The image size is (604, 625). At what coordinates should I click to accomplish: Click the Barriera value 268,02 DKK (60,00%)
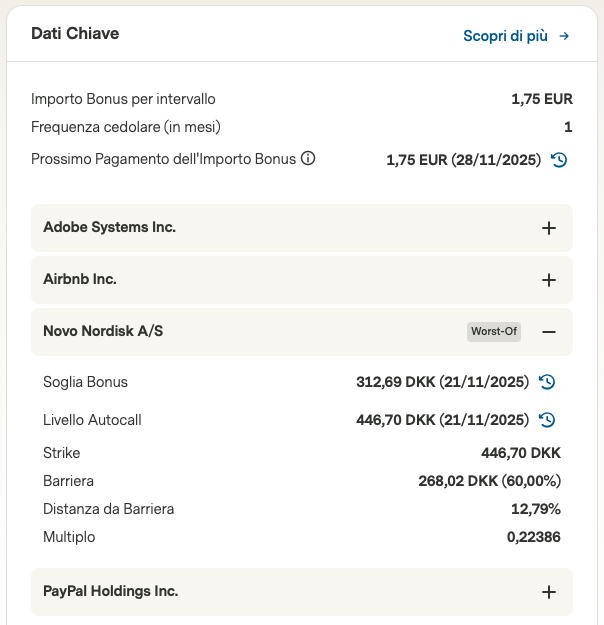tap(489, 481)
